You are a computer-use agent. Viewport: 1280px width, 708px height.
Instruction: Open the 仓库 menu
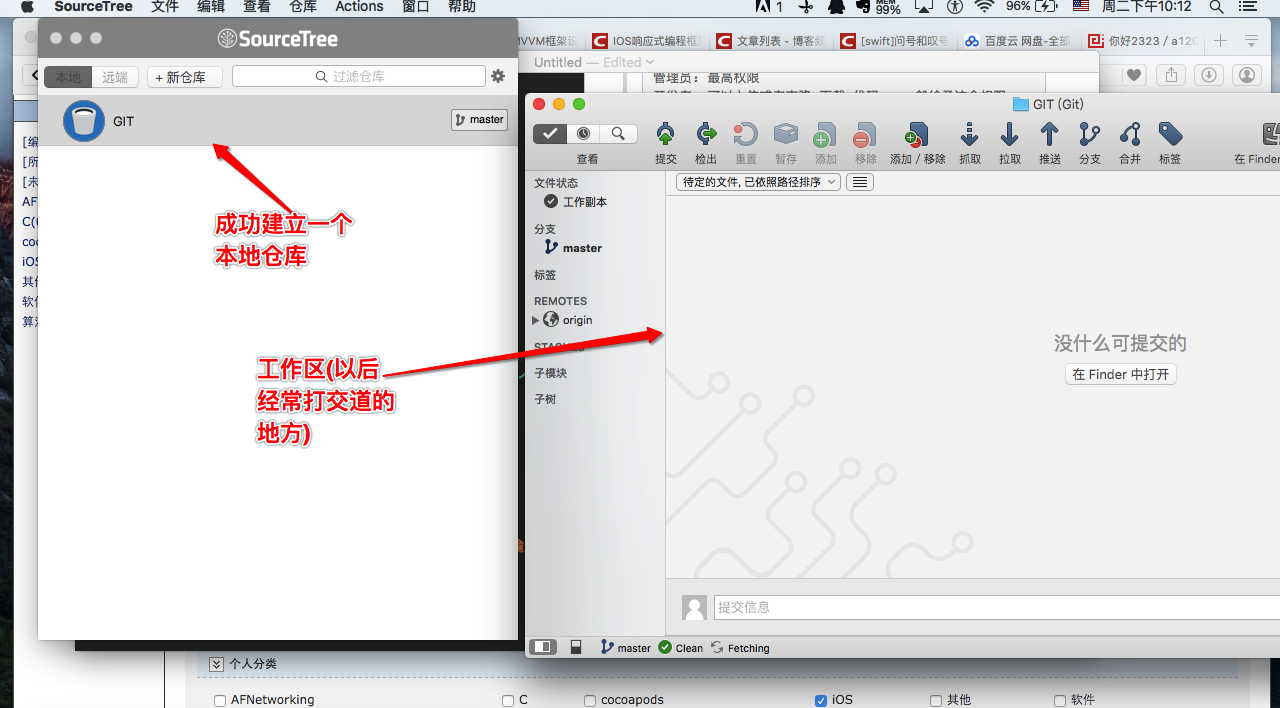pos(303,7)
